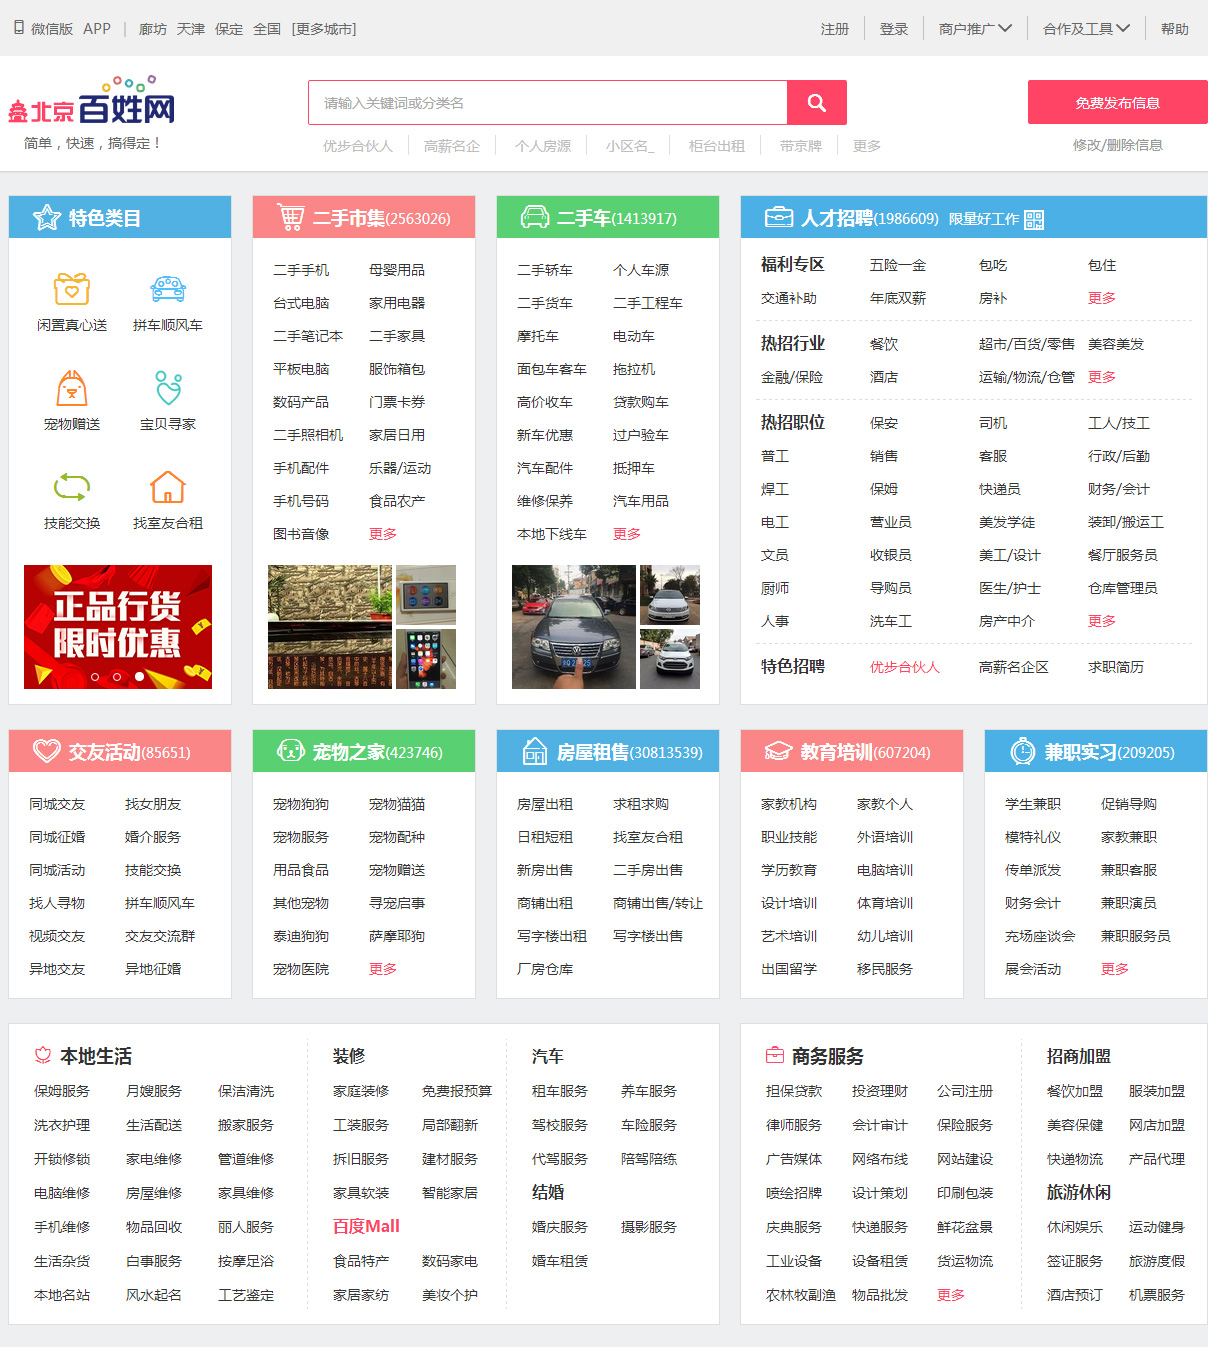Select the 宠物赠送 pet icon
The image size is (1208, 1347).
(72, 388)
